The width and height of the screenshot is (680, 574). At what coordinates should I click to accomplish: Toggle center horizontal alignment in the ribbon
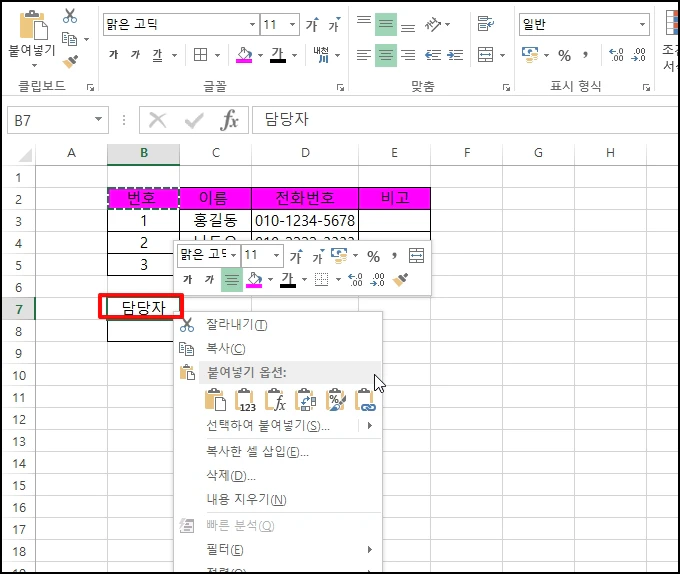(x=386, y=55)
